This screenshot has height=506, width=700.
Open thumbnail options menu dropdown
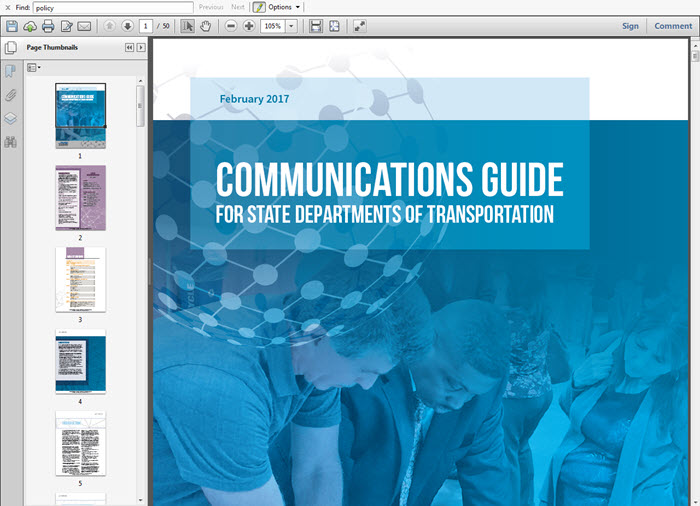[x=34, y=68]
